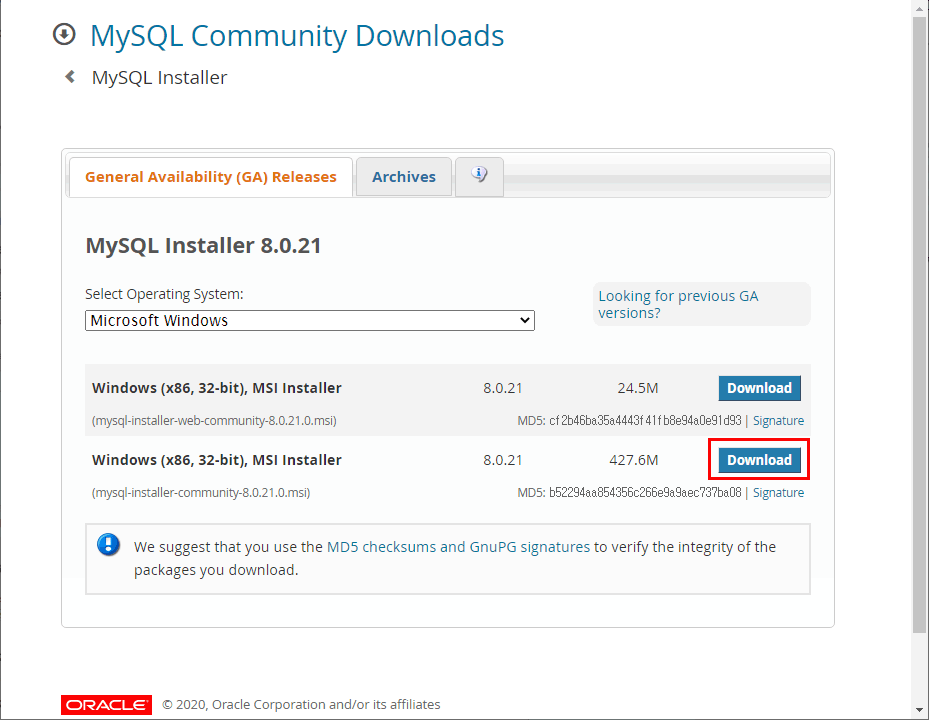Switch to General Availability (GA) Releases tab

point(211,177)
